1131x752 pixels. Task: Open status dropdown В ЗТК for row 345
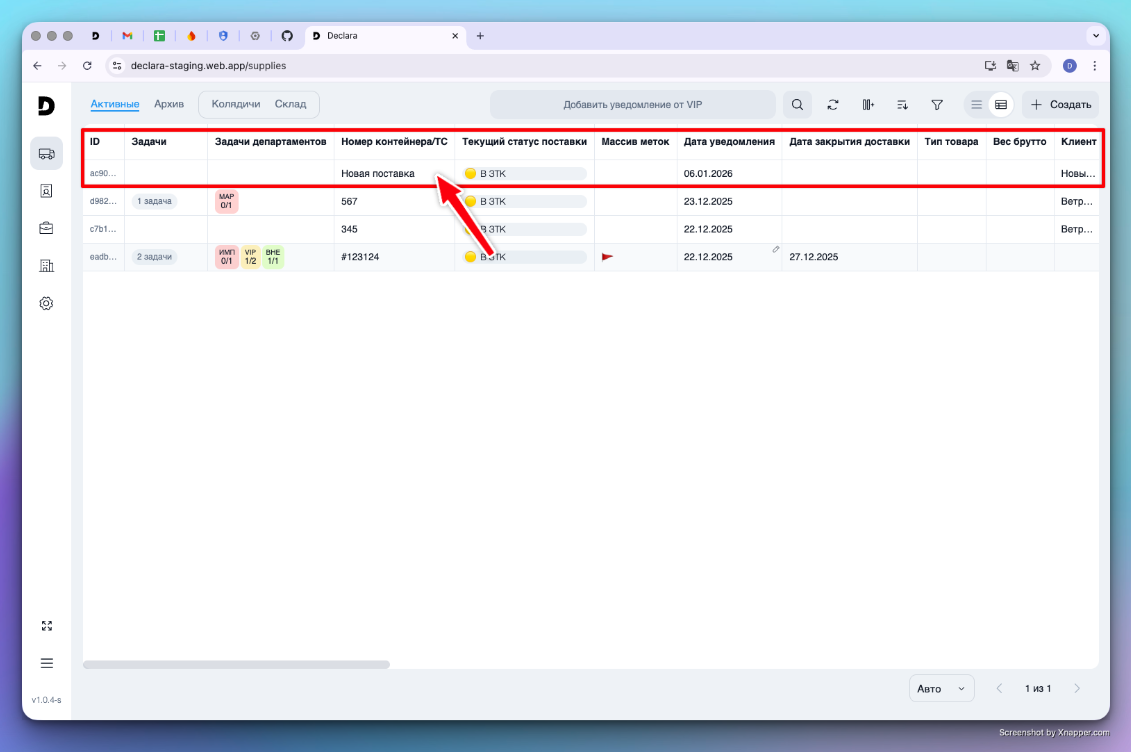(524, 229)
